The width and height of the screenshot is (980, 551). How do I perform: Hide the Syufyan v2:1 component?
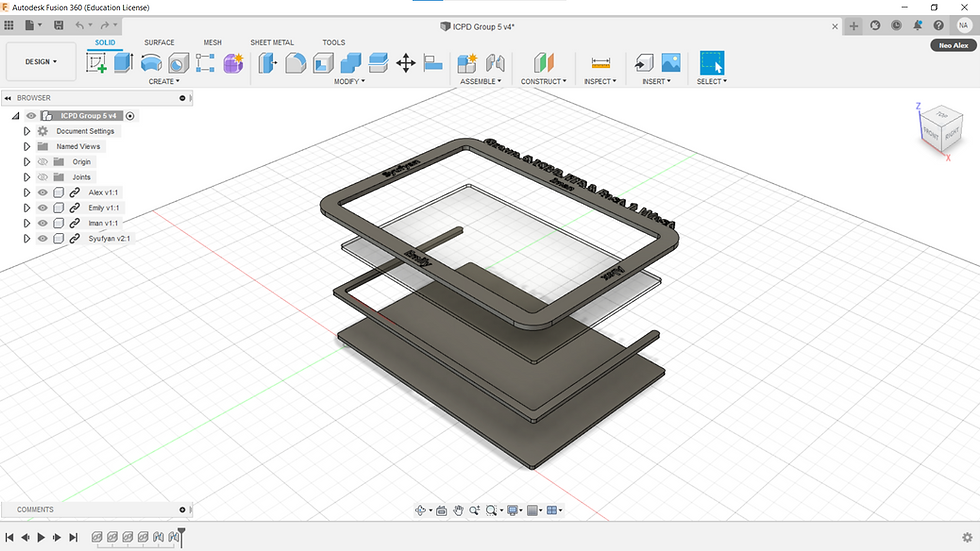[x=42, y=238]
